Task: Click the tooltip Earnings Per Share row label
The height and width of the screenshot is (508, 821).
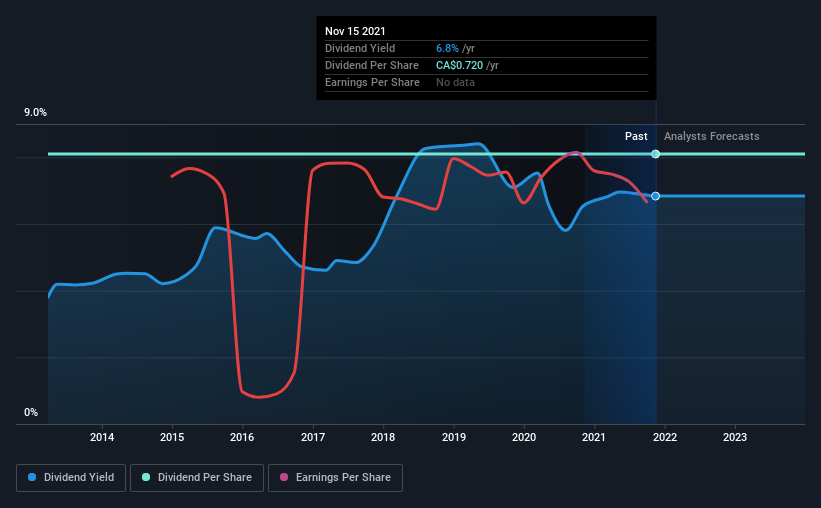Action: [x=372, y=82]
